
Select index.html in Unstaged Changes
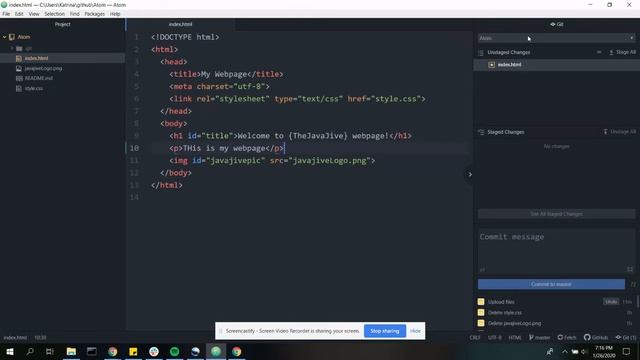(557, 65)
